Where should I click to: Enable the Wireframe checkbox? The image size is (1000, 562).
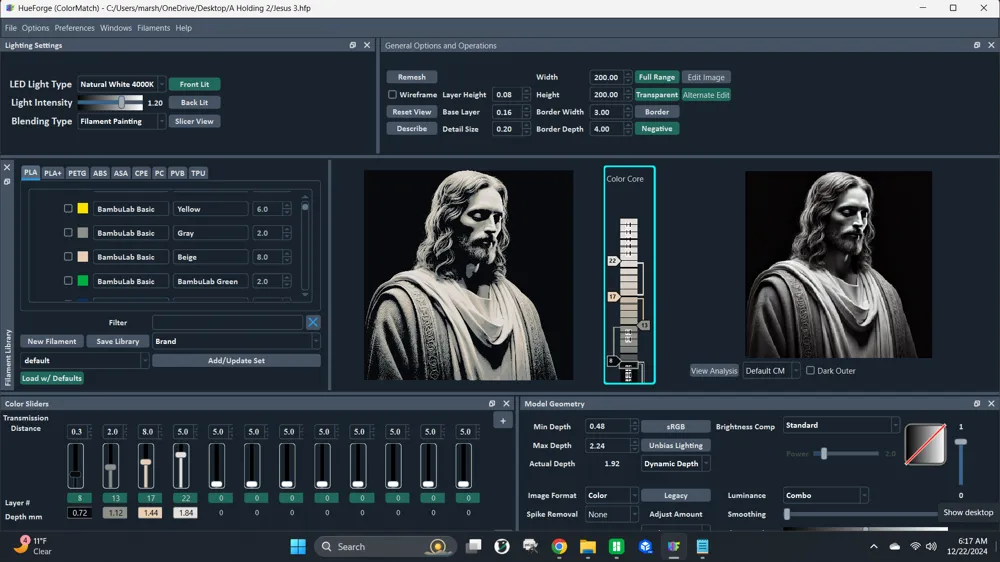tap(392, 94)
